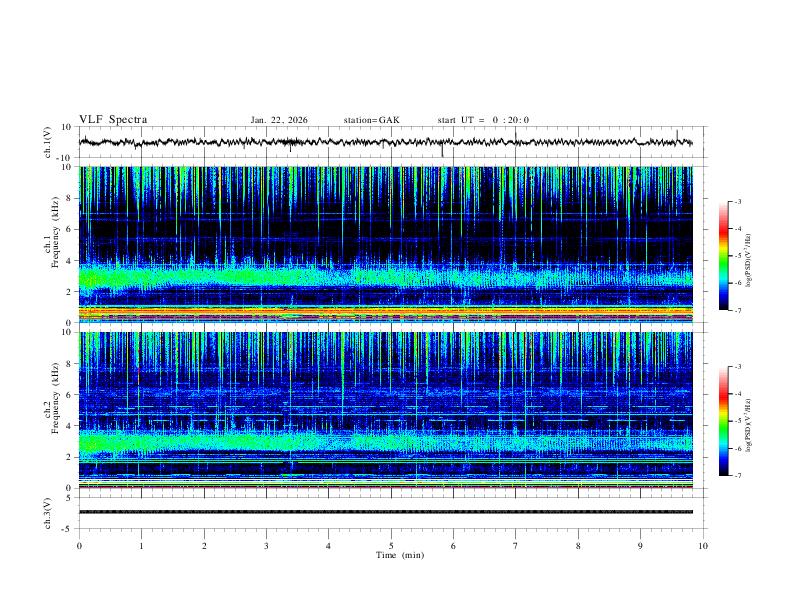Click time axis tick label "6"

click(453, 546)
